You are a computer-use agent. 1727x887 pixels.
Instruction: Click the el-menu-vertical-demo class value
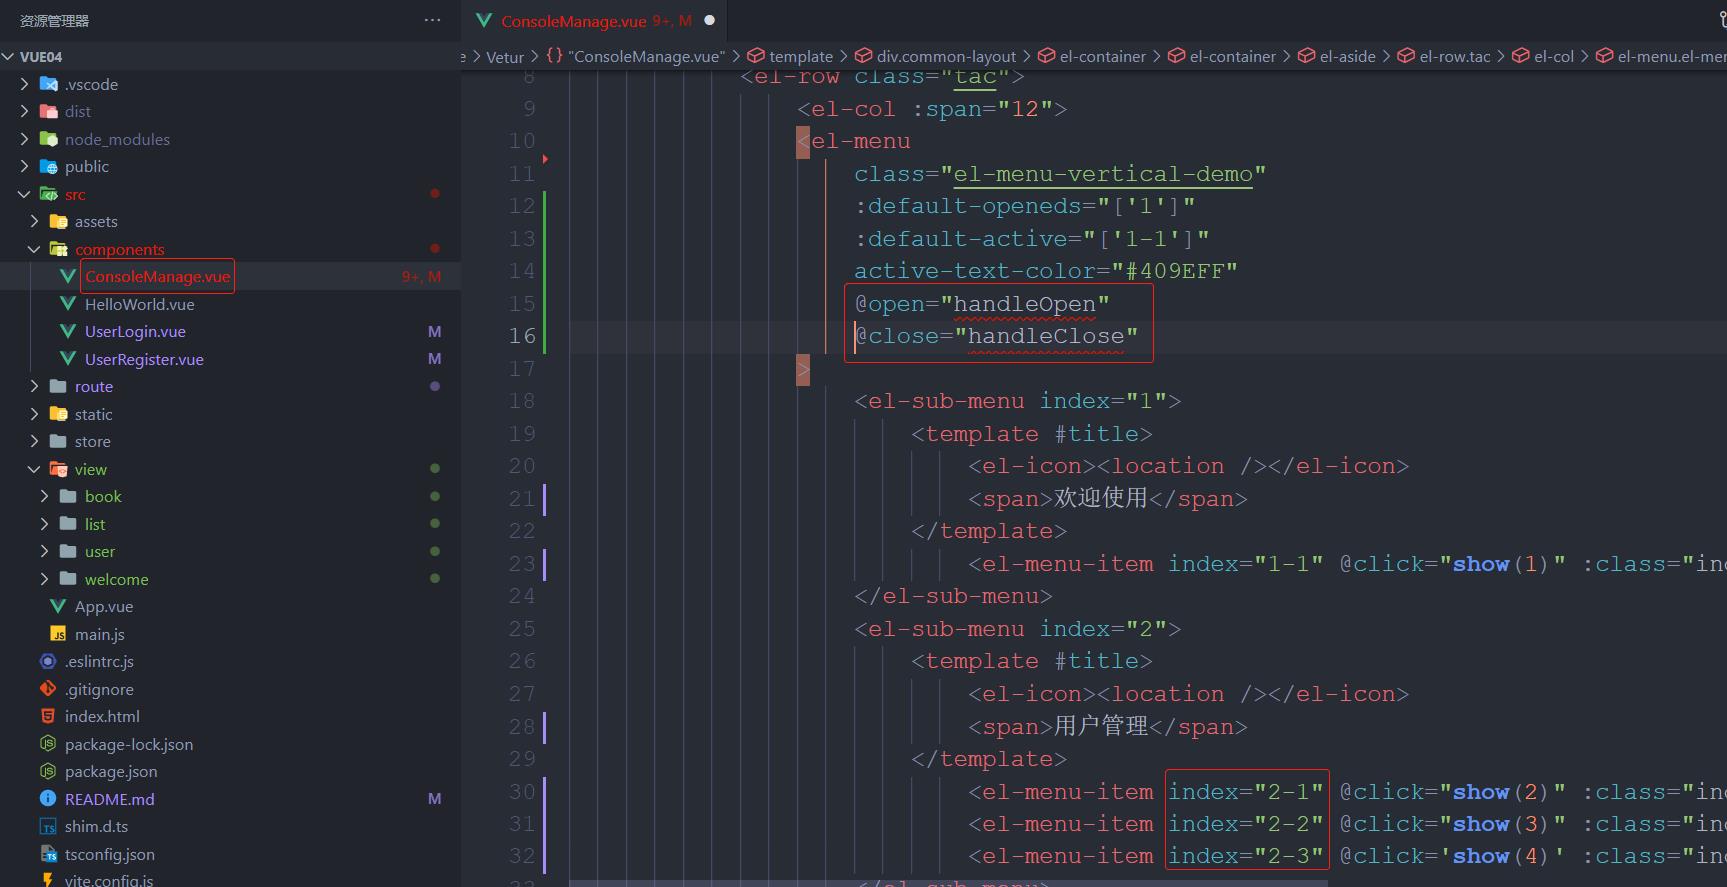1103,174
